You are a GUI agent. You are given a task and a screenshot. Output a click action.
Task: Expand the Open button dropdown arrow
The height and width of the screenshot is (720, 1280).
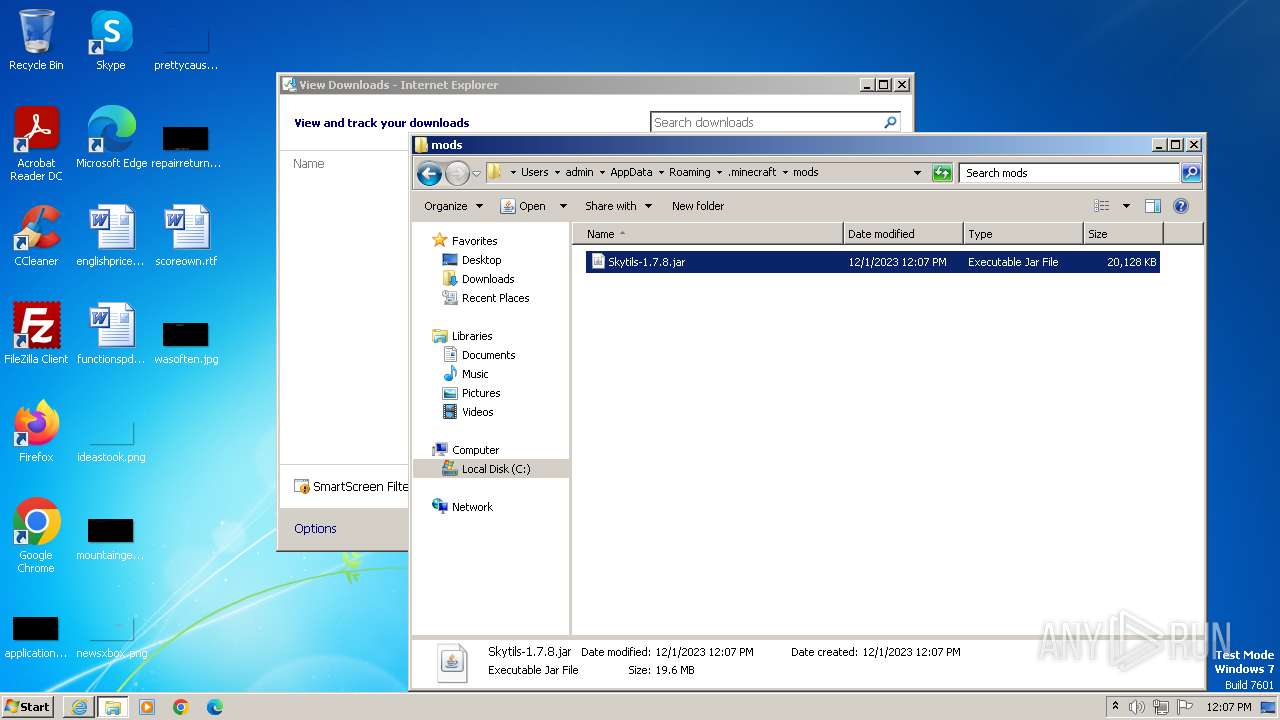(x=563, y=206)
